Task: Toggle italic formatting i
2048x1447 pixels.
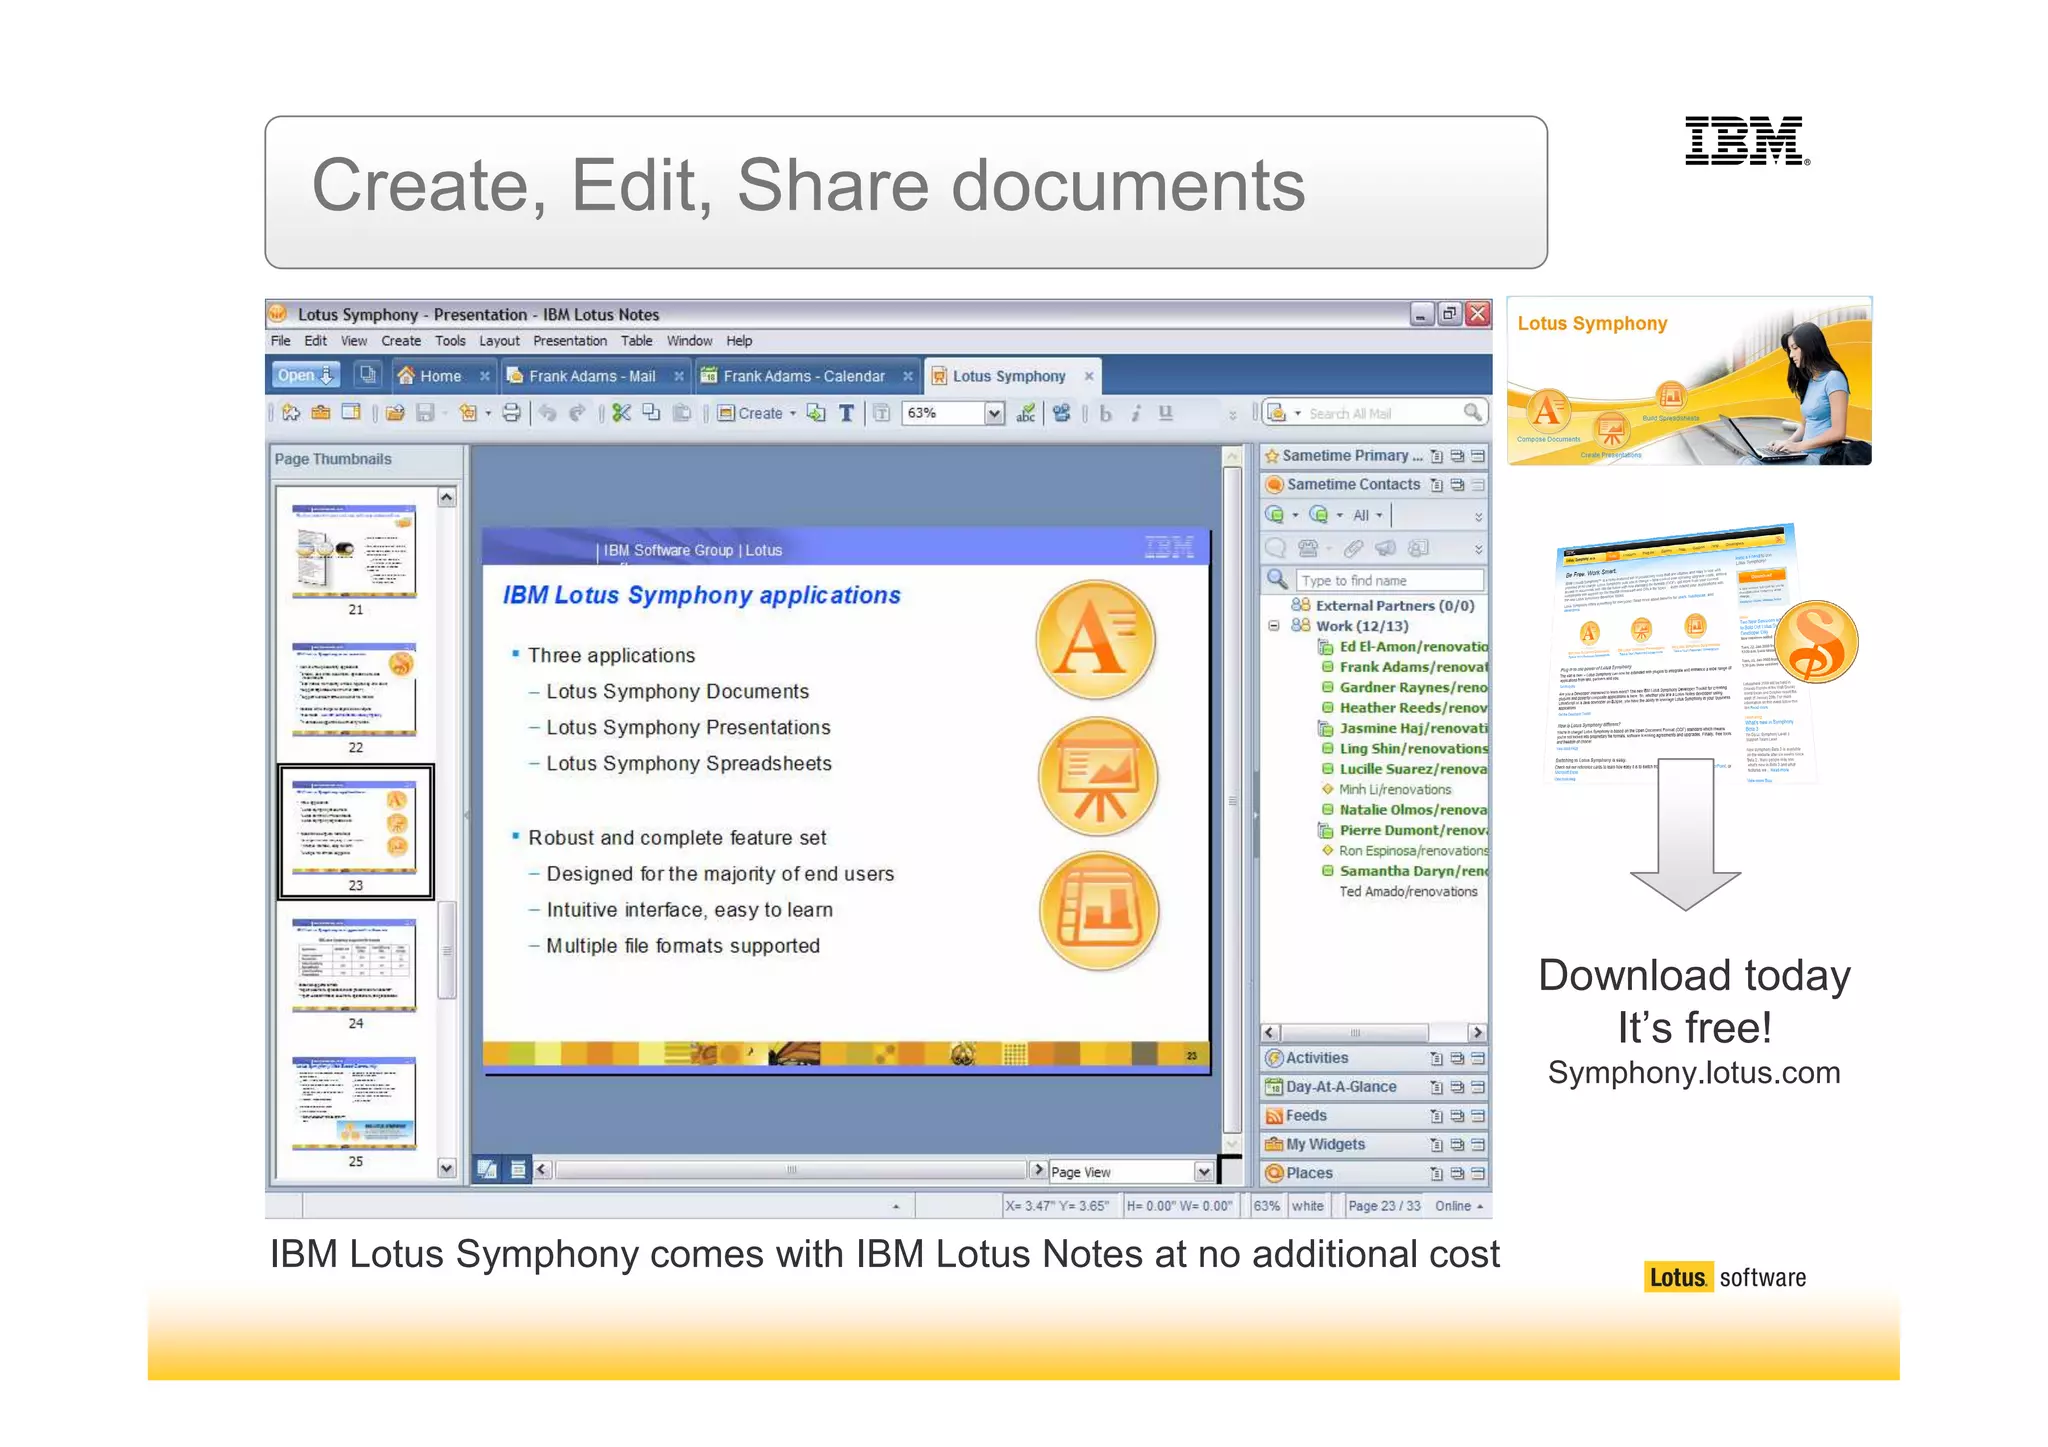Action: (1136, 413)
